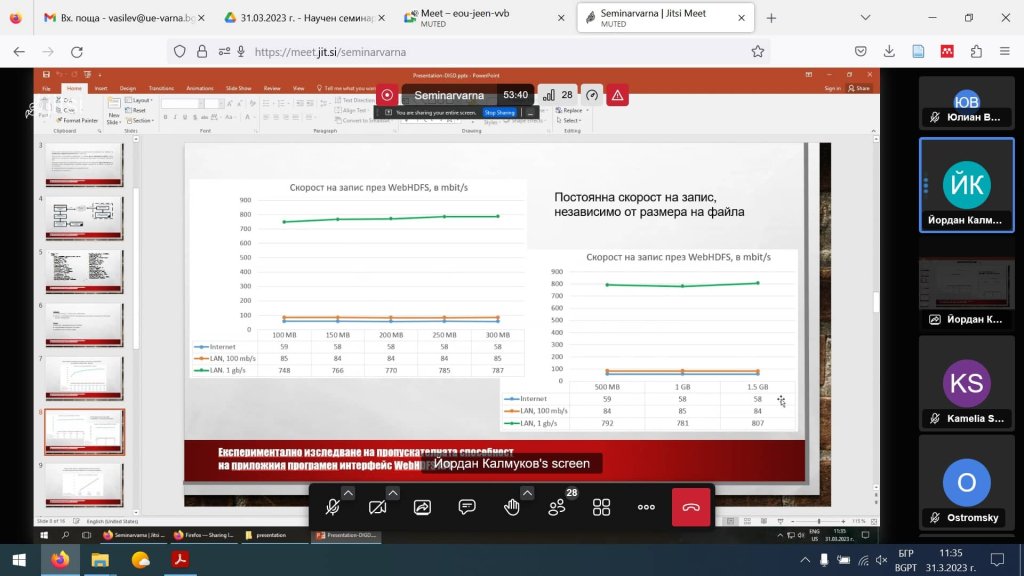Raise your hand in the meeting
Image resolution: width=1024 pixels, height=576 pixels.
coord(512,507)
